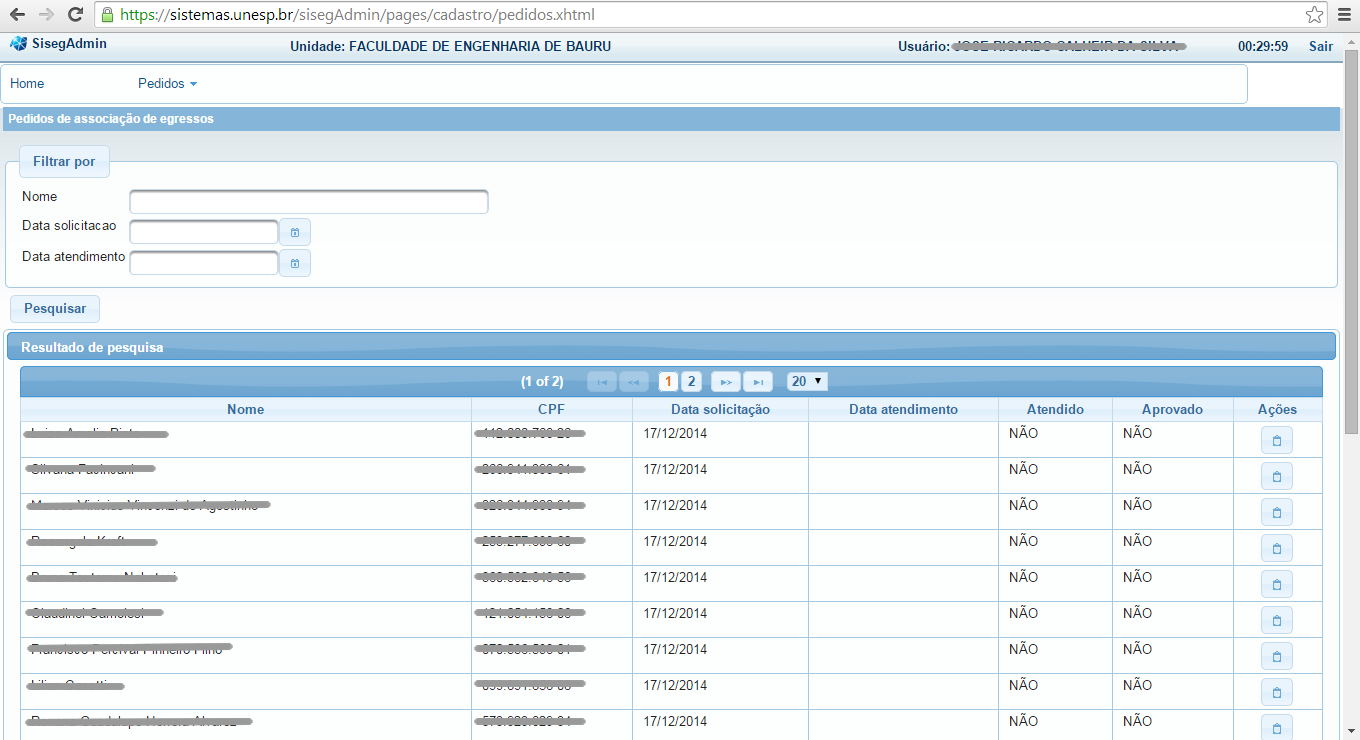The width and height of the screenshot is (1360, 740).
Task: Select results page 1
Action: [x=669, y=381]
